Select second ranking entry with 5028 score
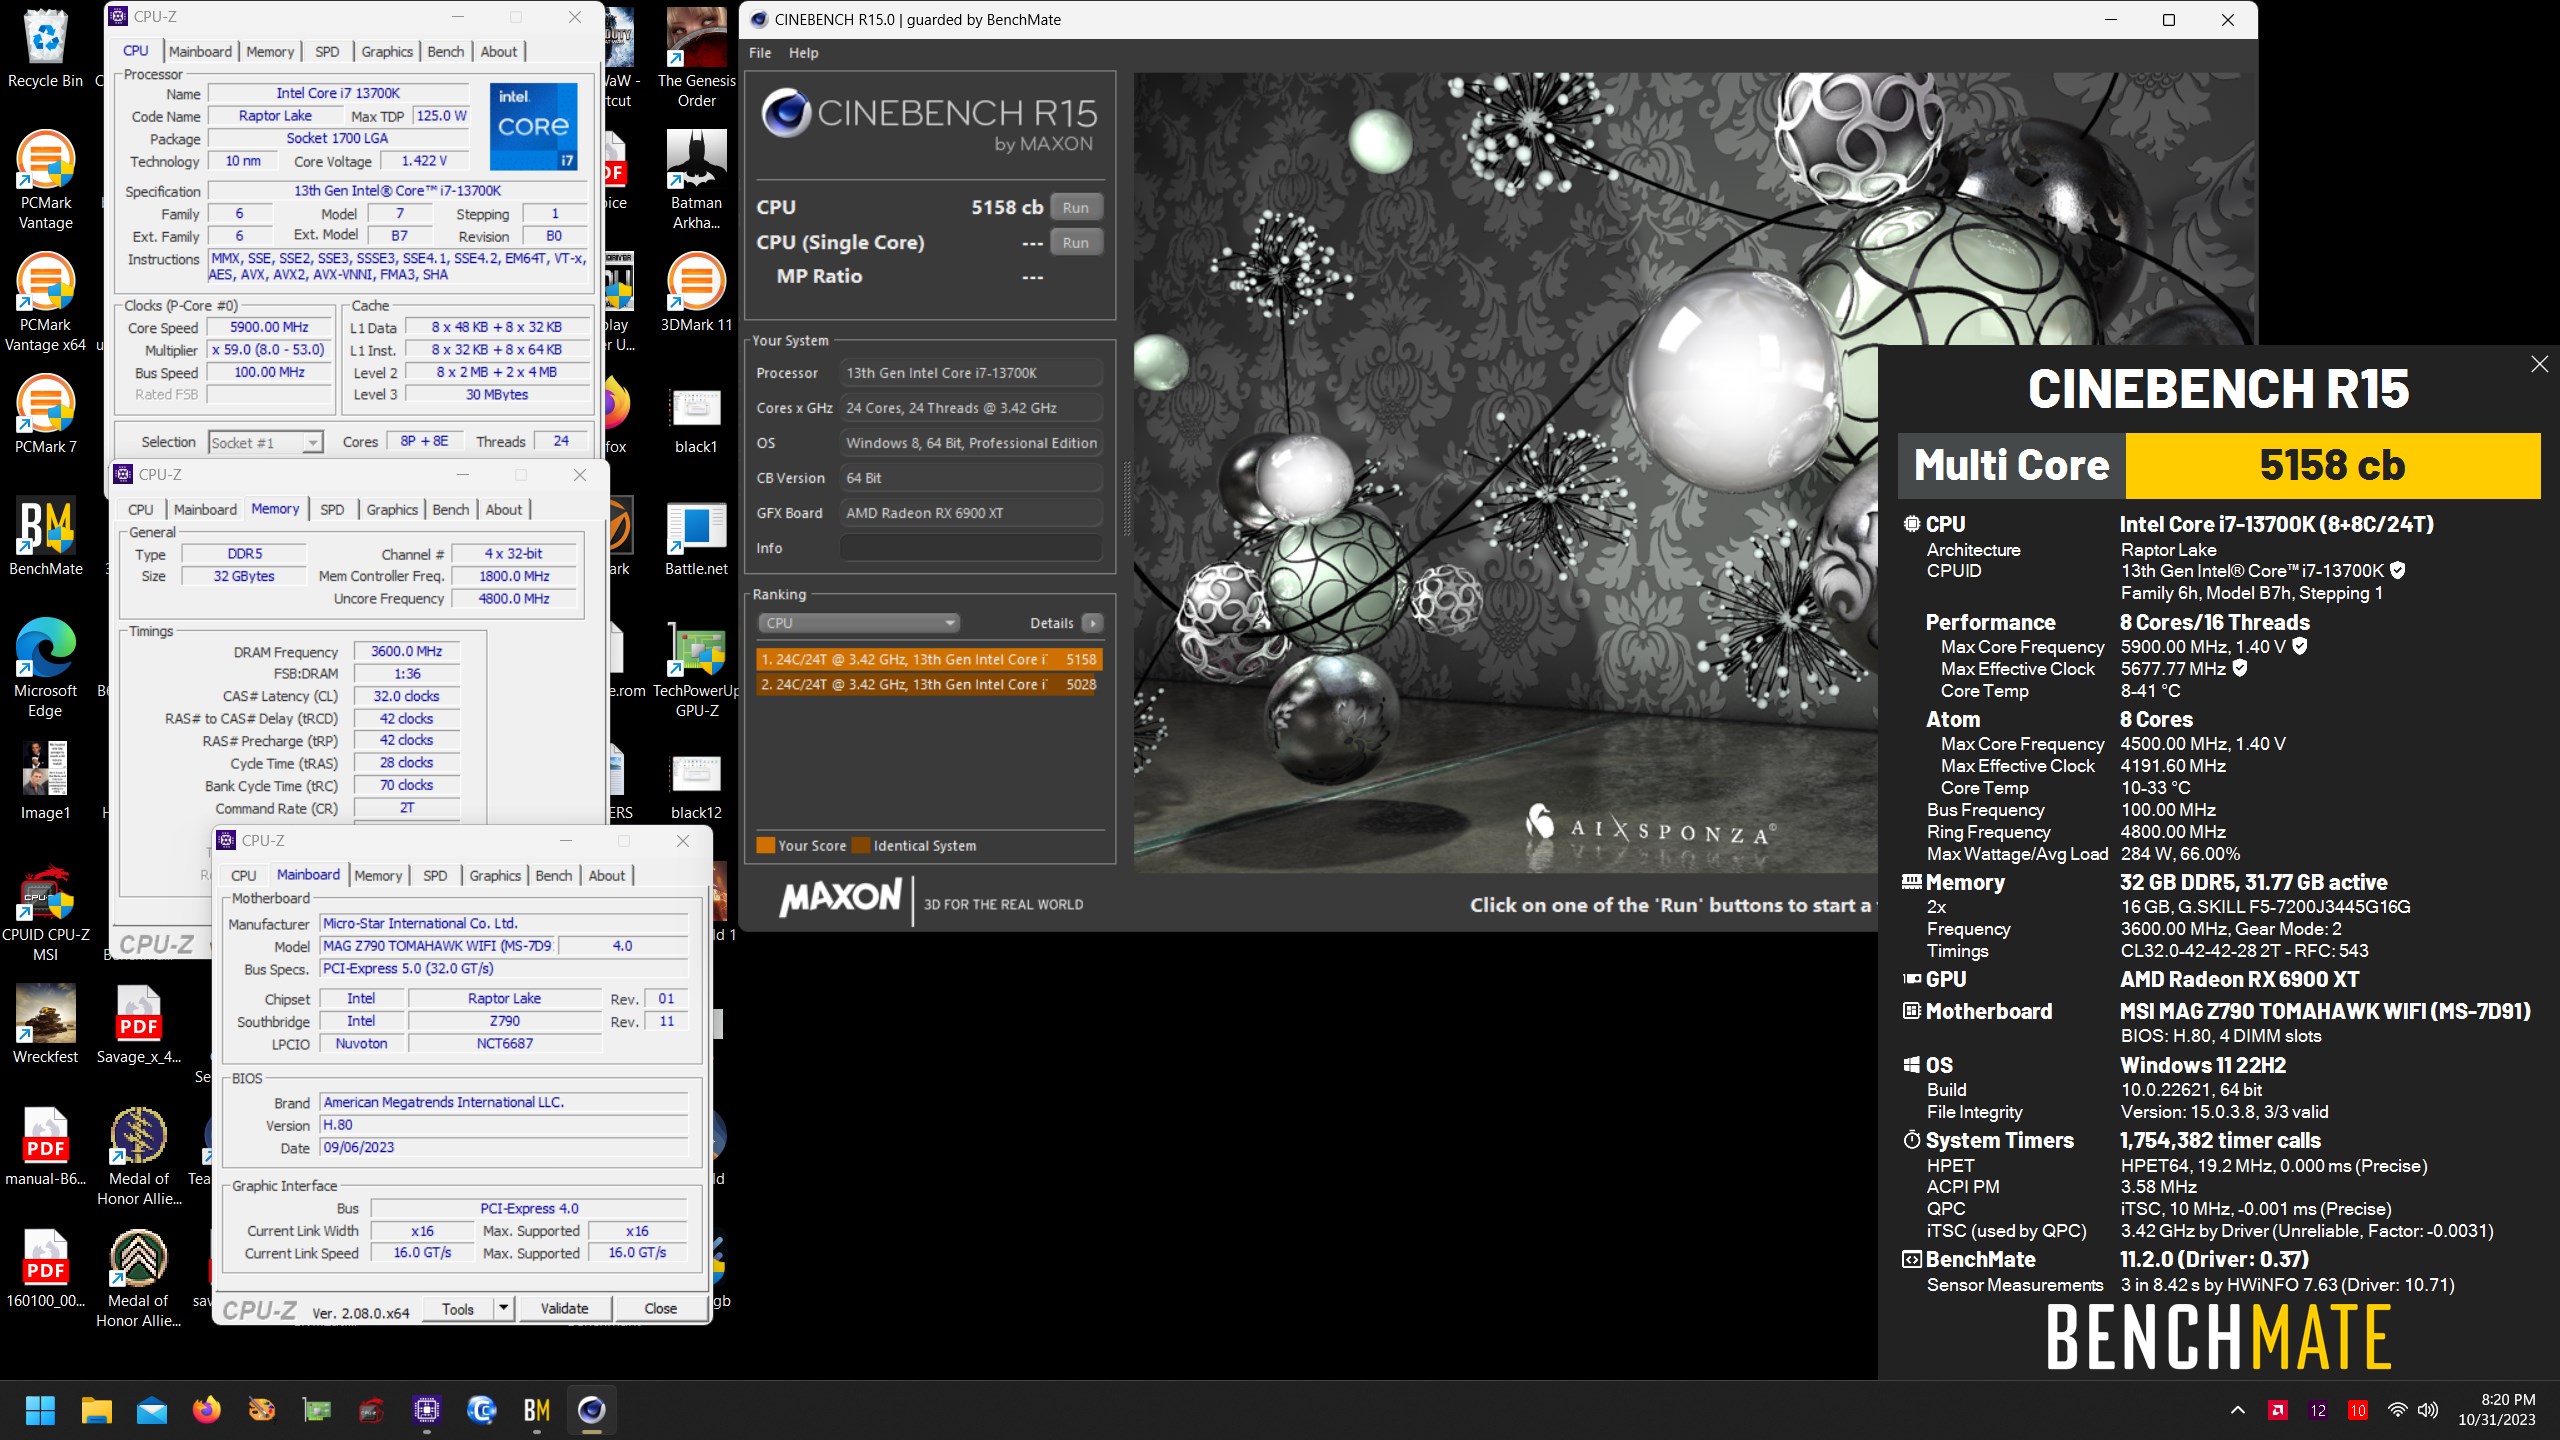This screenshot has width=2560, height=1440. click(x=928, y=684)
